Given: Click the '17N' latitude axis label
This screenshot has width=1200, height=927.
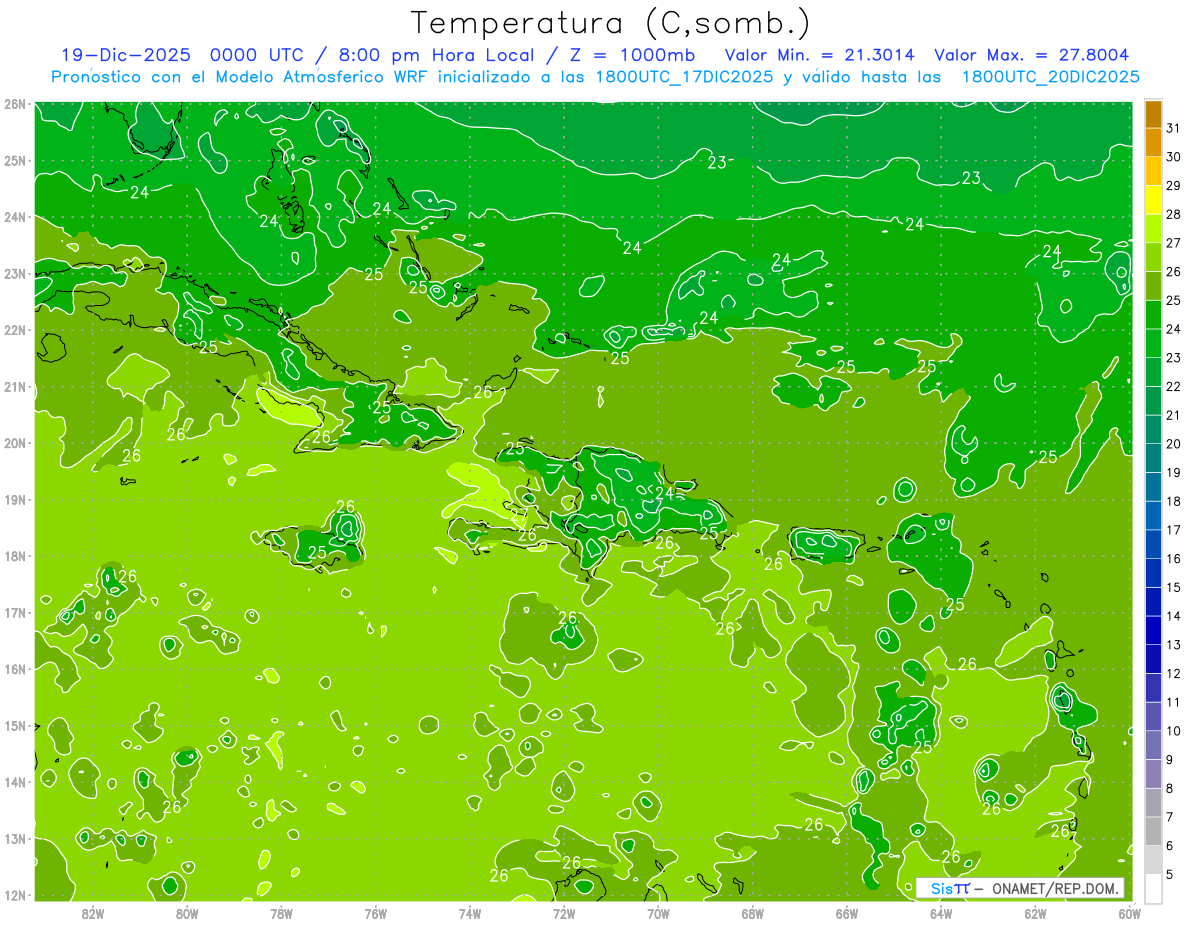Looking at the screenshot, I should pyautogui.click(x=15, y=612).
